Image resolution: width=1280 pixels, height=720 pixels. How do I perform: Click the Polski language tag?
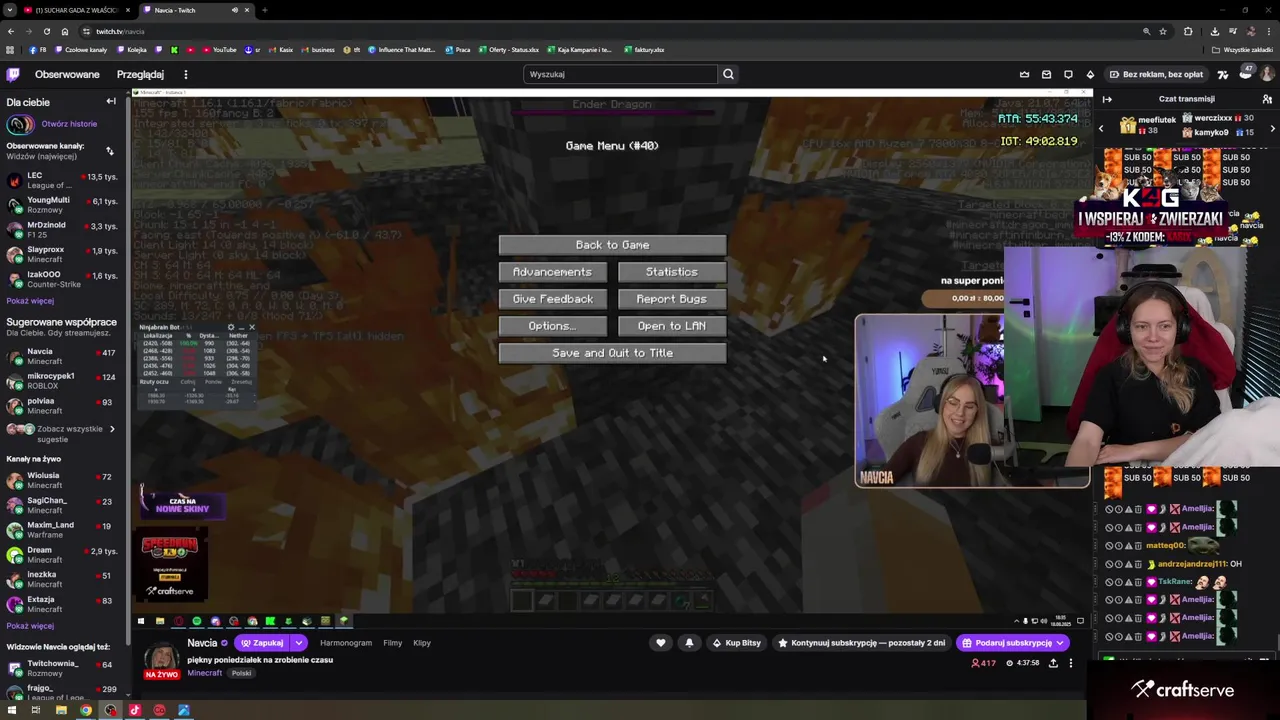(242, 673)
